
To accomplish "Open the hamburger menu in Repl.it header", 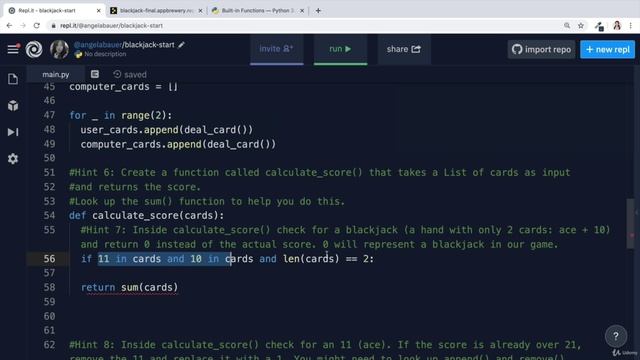I will (13, 49).
